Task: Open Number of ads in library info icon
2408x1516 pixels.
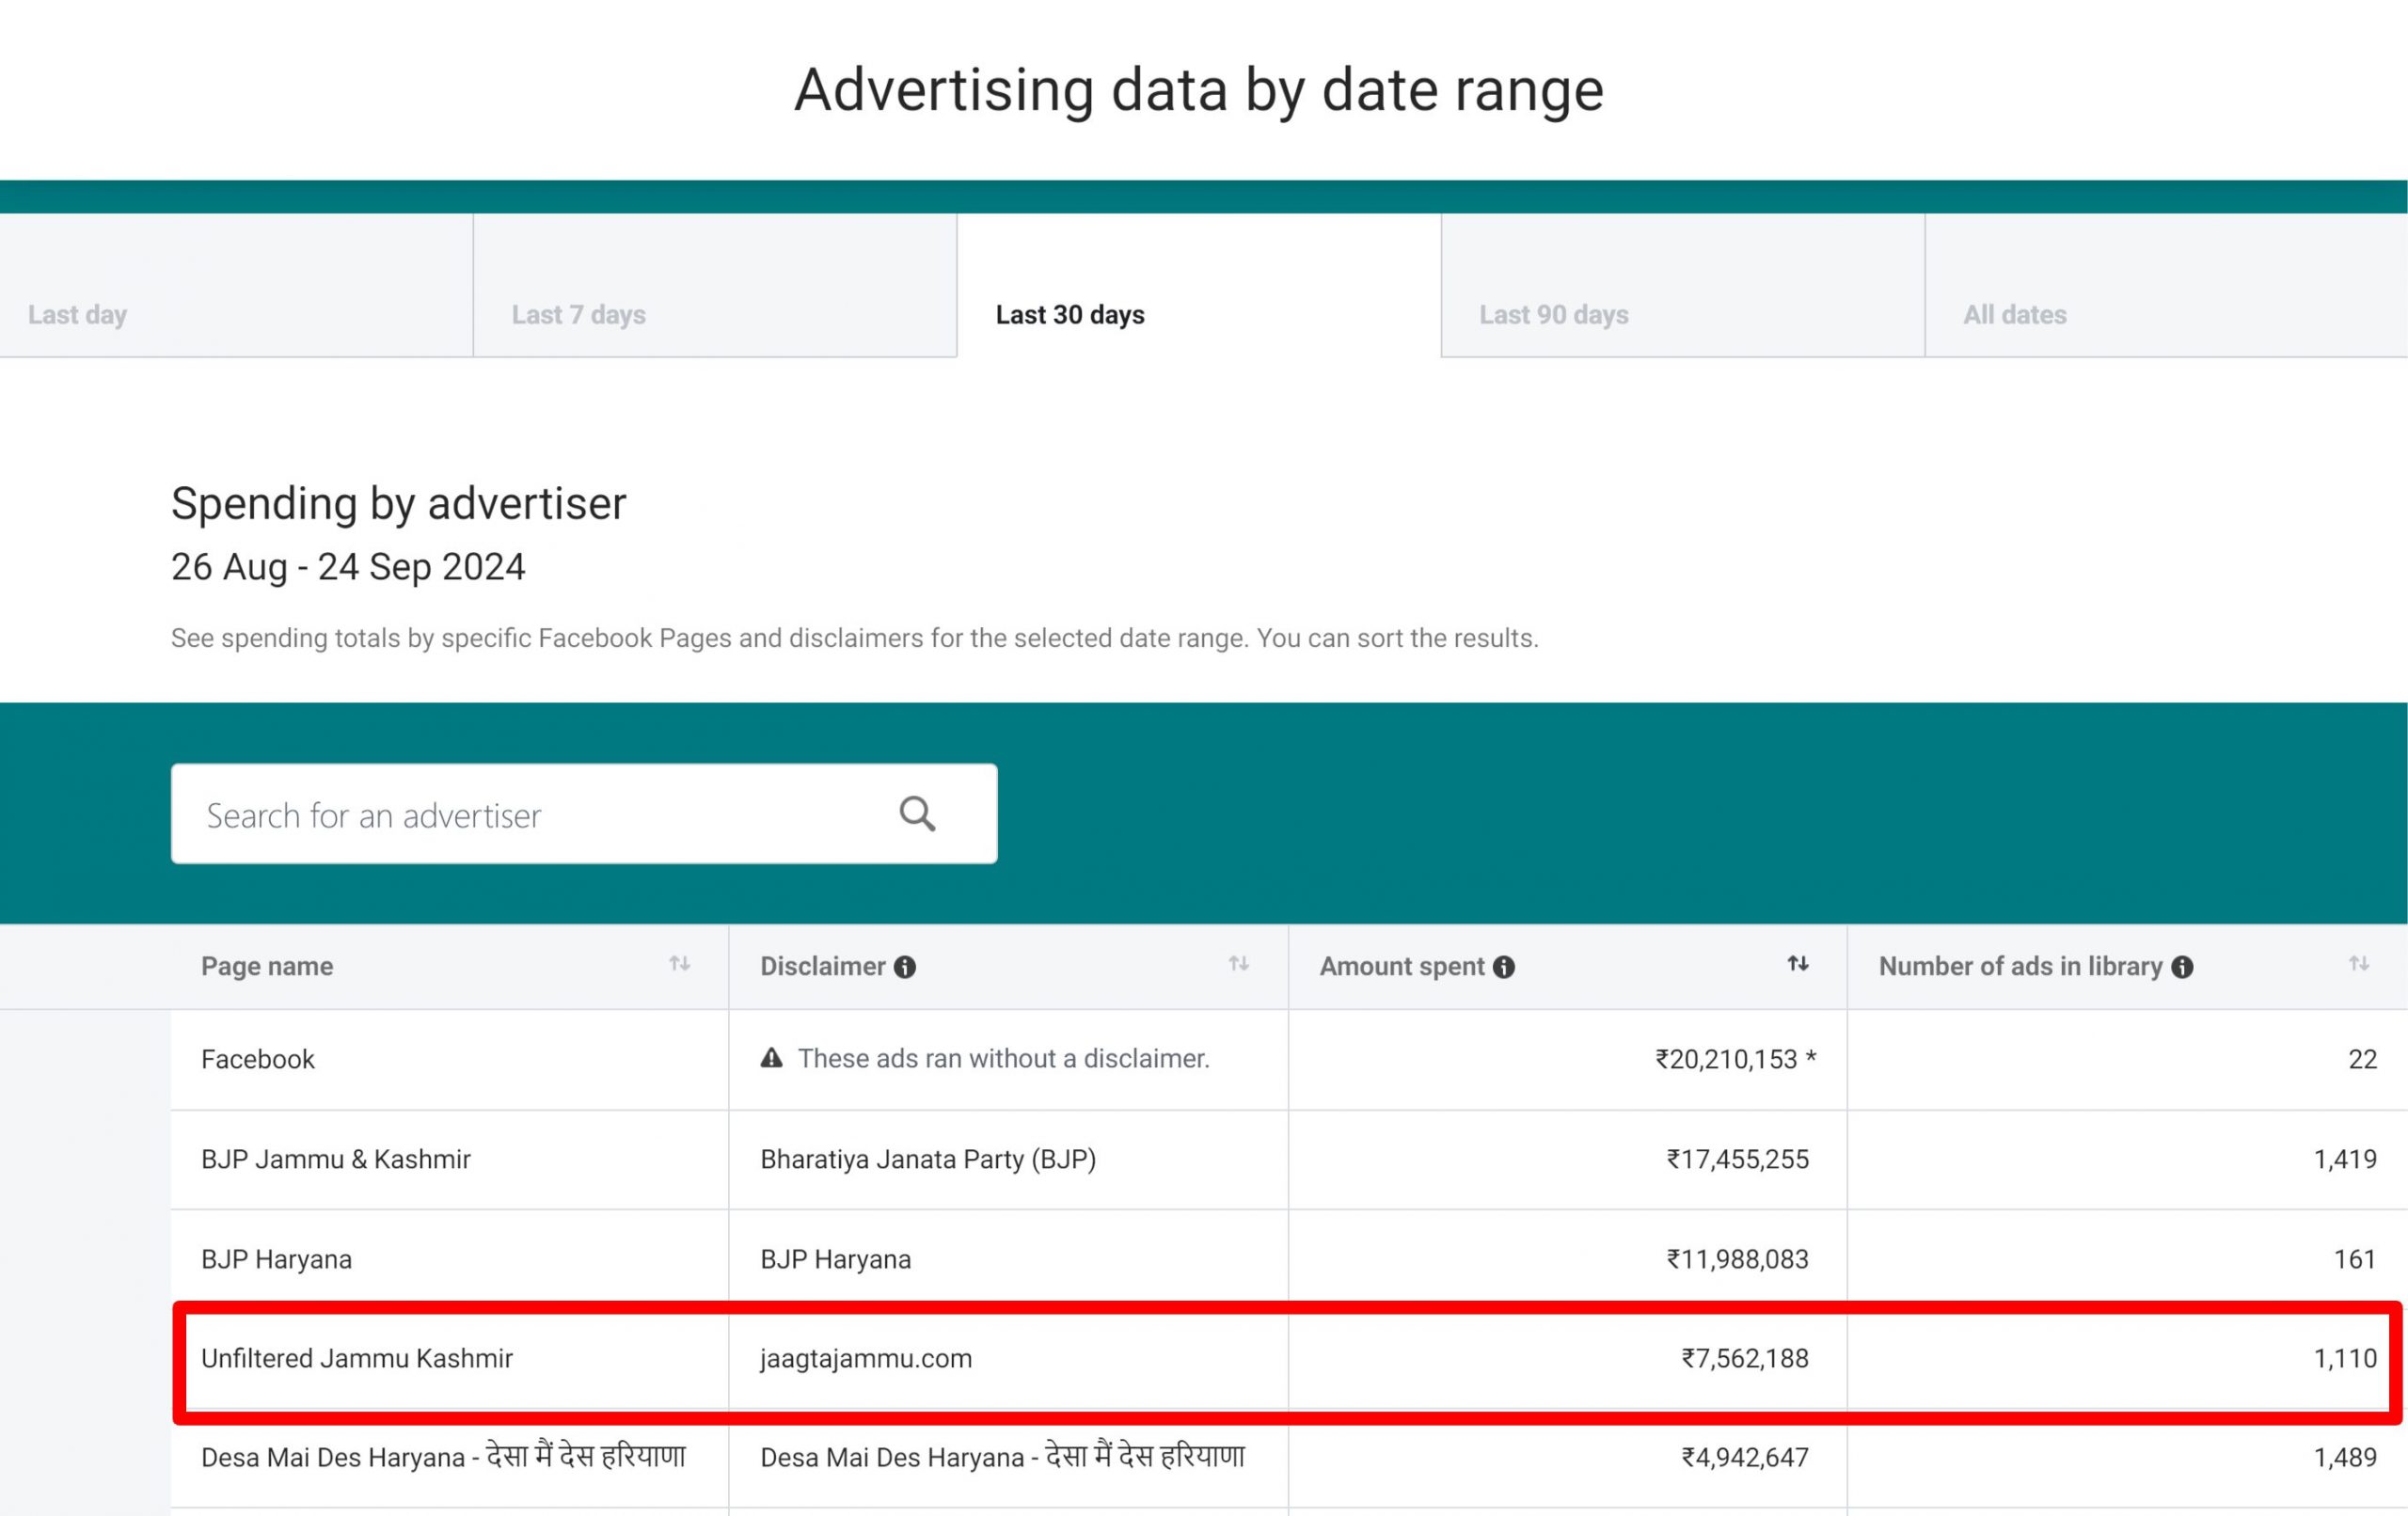Action: 2183,967
